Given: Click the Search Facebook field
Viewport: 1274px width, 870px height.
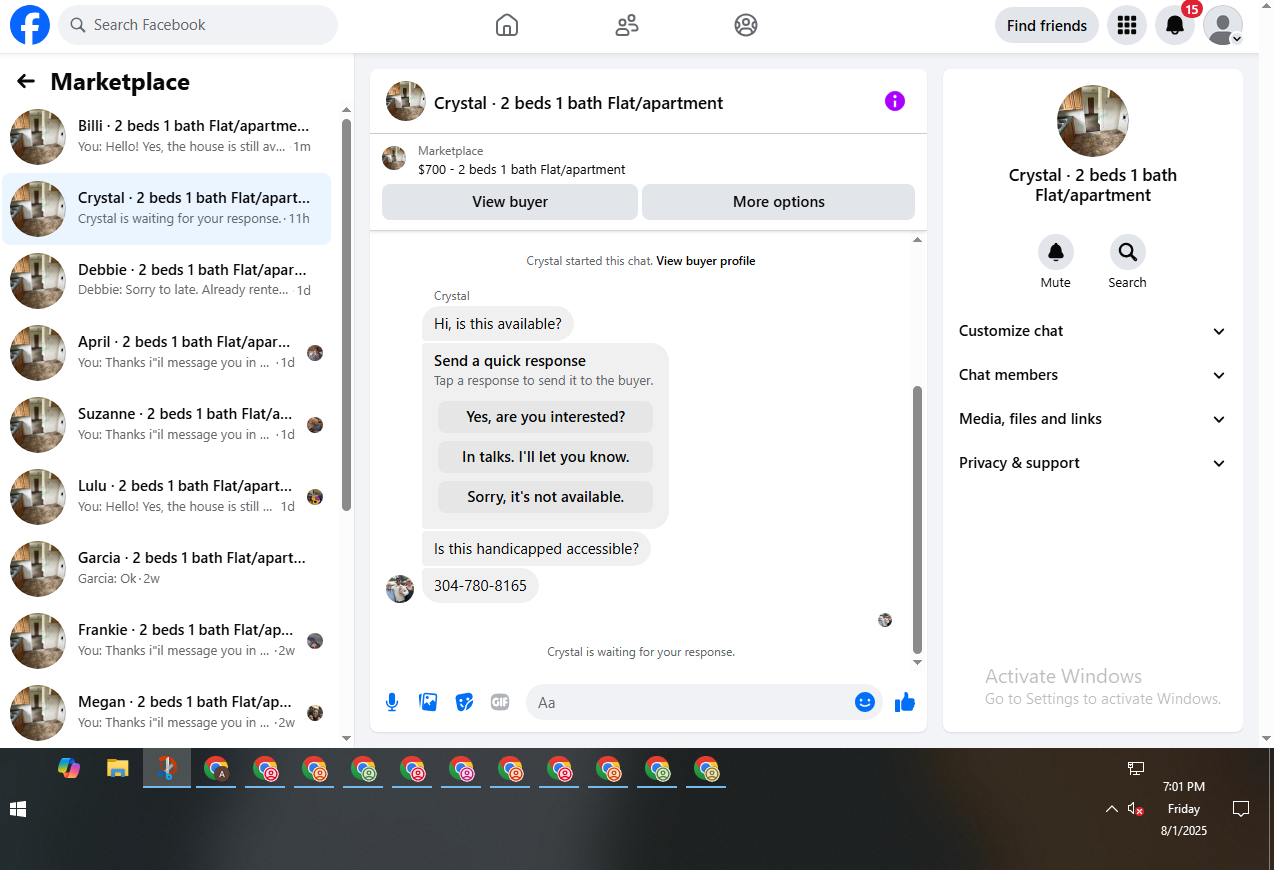Looking at the screenshot, I should (x=198, y=25).
